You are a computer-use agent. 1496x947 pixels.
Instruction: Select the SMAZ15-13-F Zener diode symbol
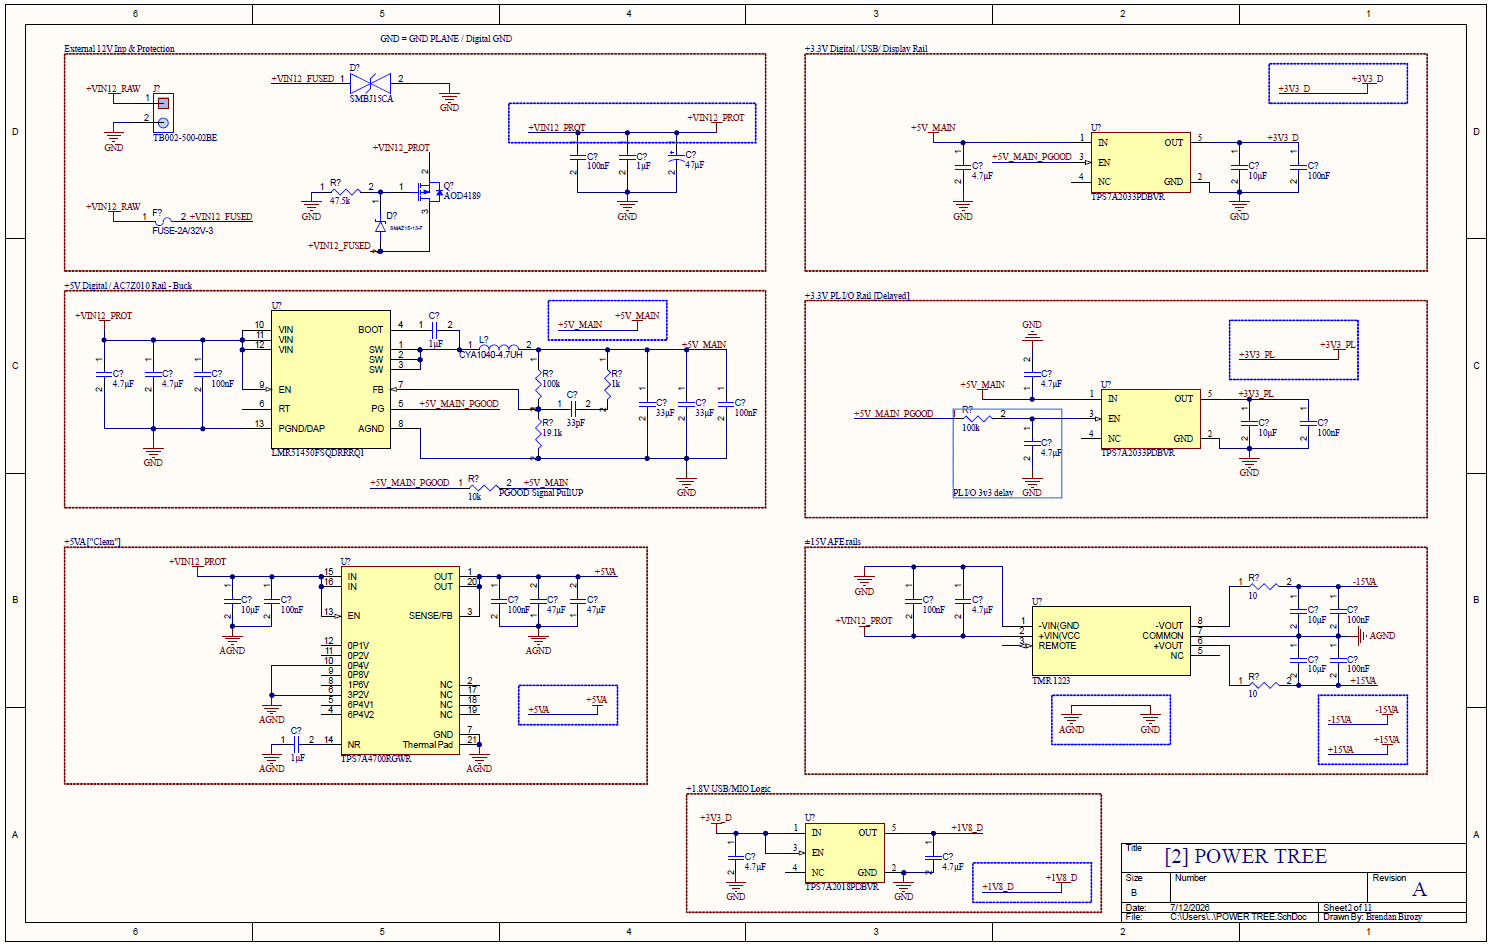tap(380, 226)
